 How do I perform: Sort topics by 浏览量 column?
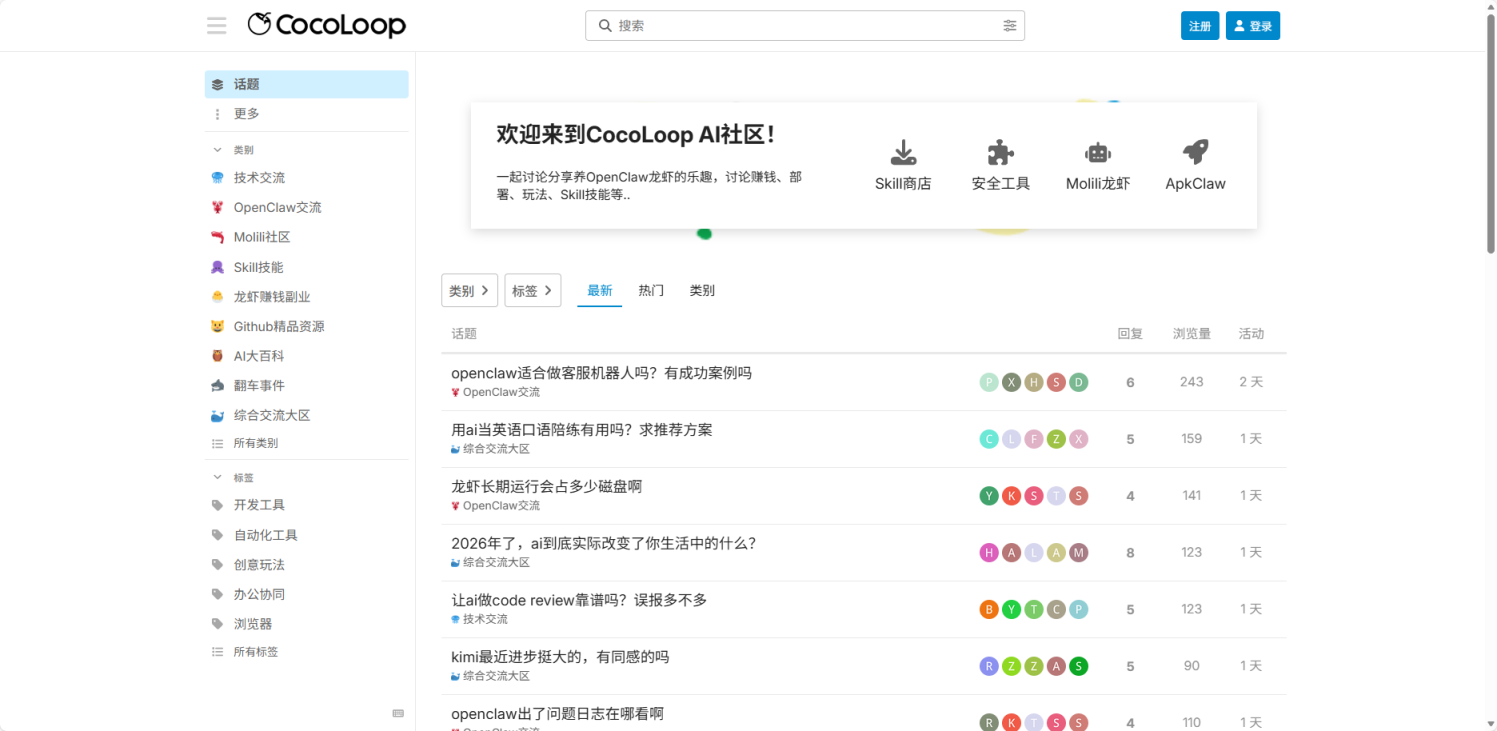pos(1191,334)
